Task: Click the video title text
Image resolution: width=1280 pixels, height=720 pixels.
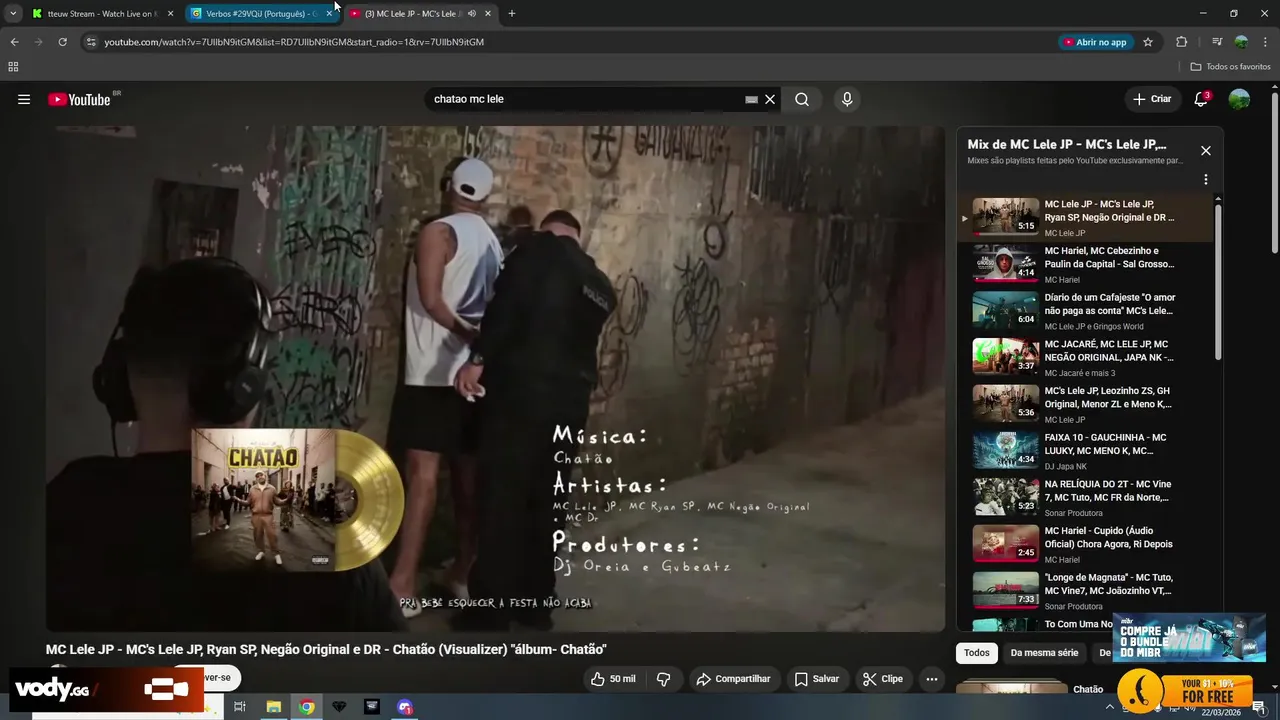Action: coord(326,649)
